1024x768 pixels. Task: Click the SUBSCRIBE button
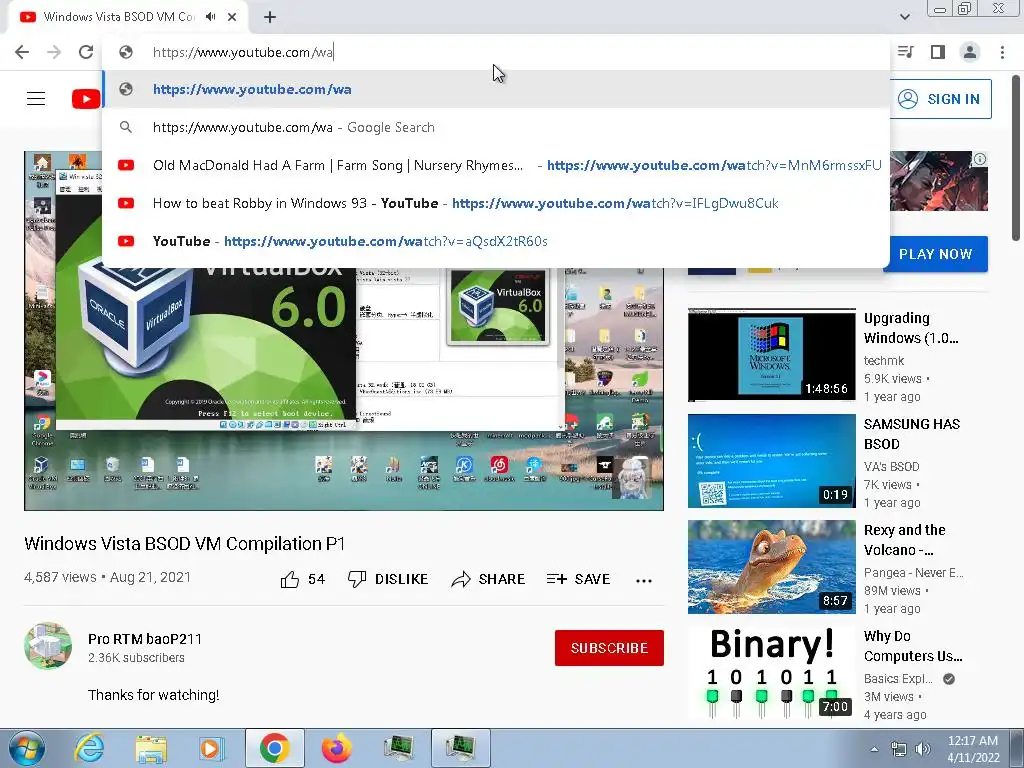[609, 648]
